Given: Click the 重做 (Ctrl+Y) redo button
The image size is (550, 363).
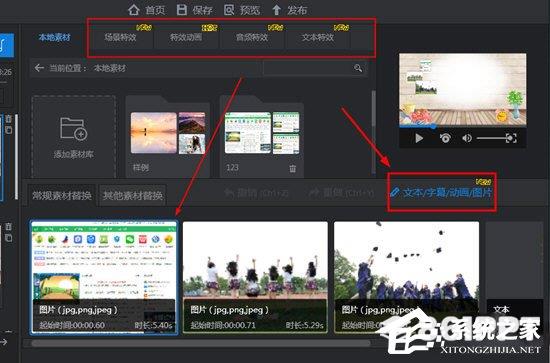Looking at the screenshot, I should click(341, 192).
